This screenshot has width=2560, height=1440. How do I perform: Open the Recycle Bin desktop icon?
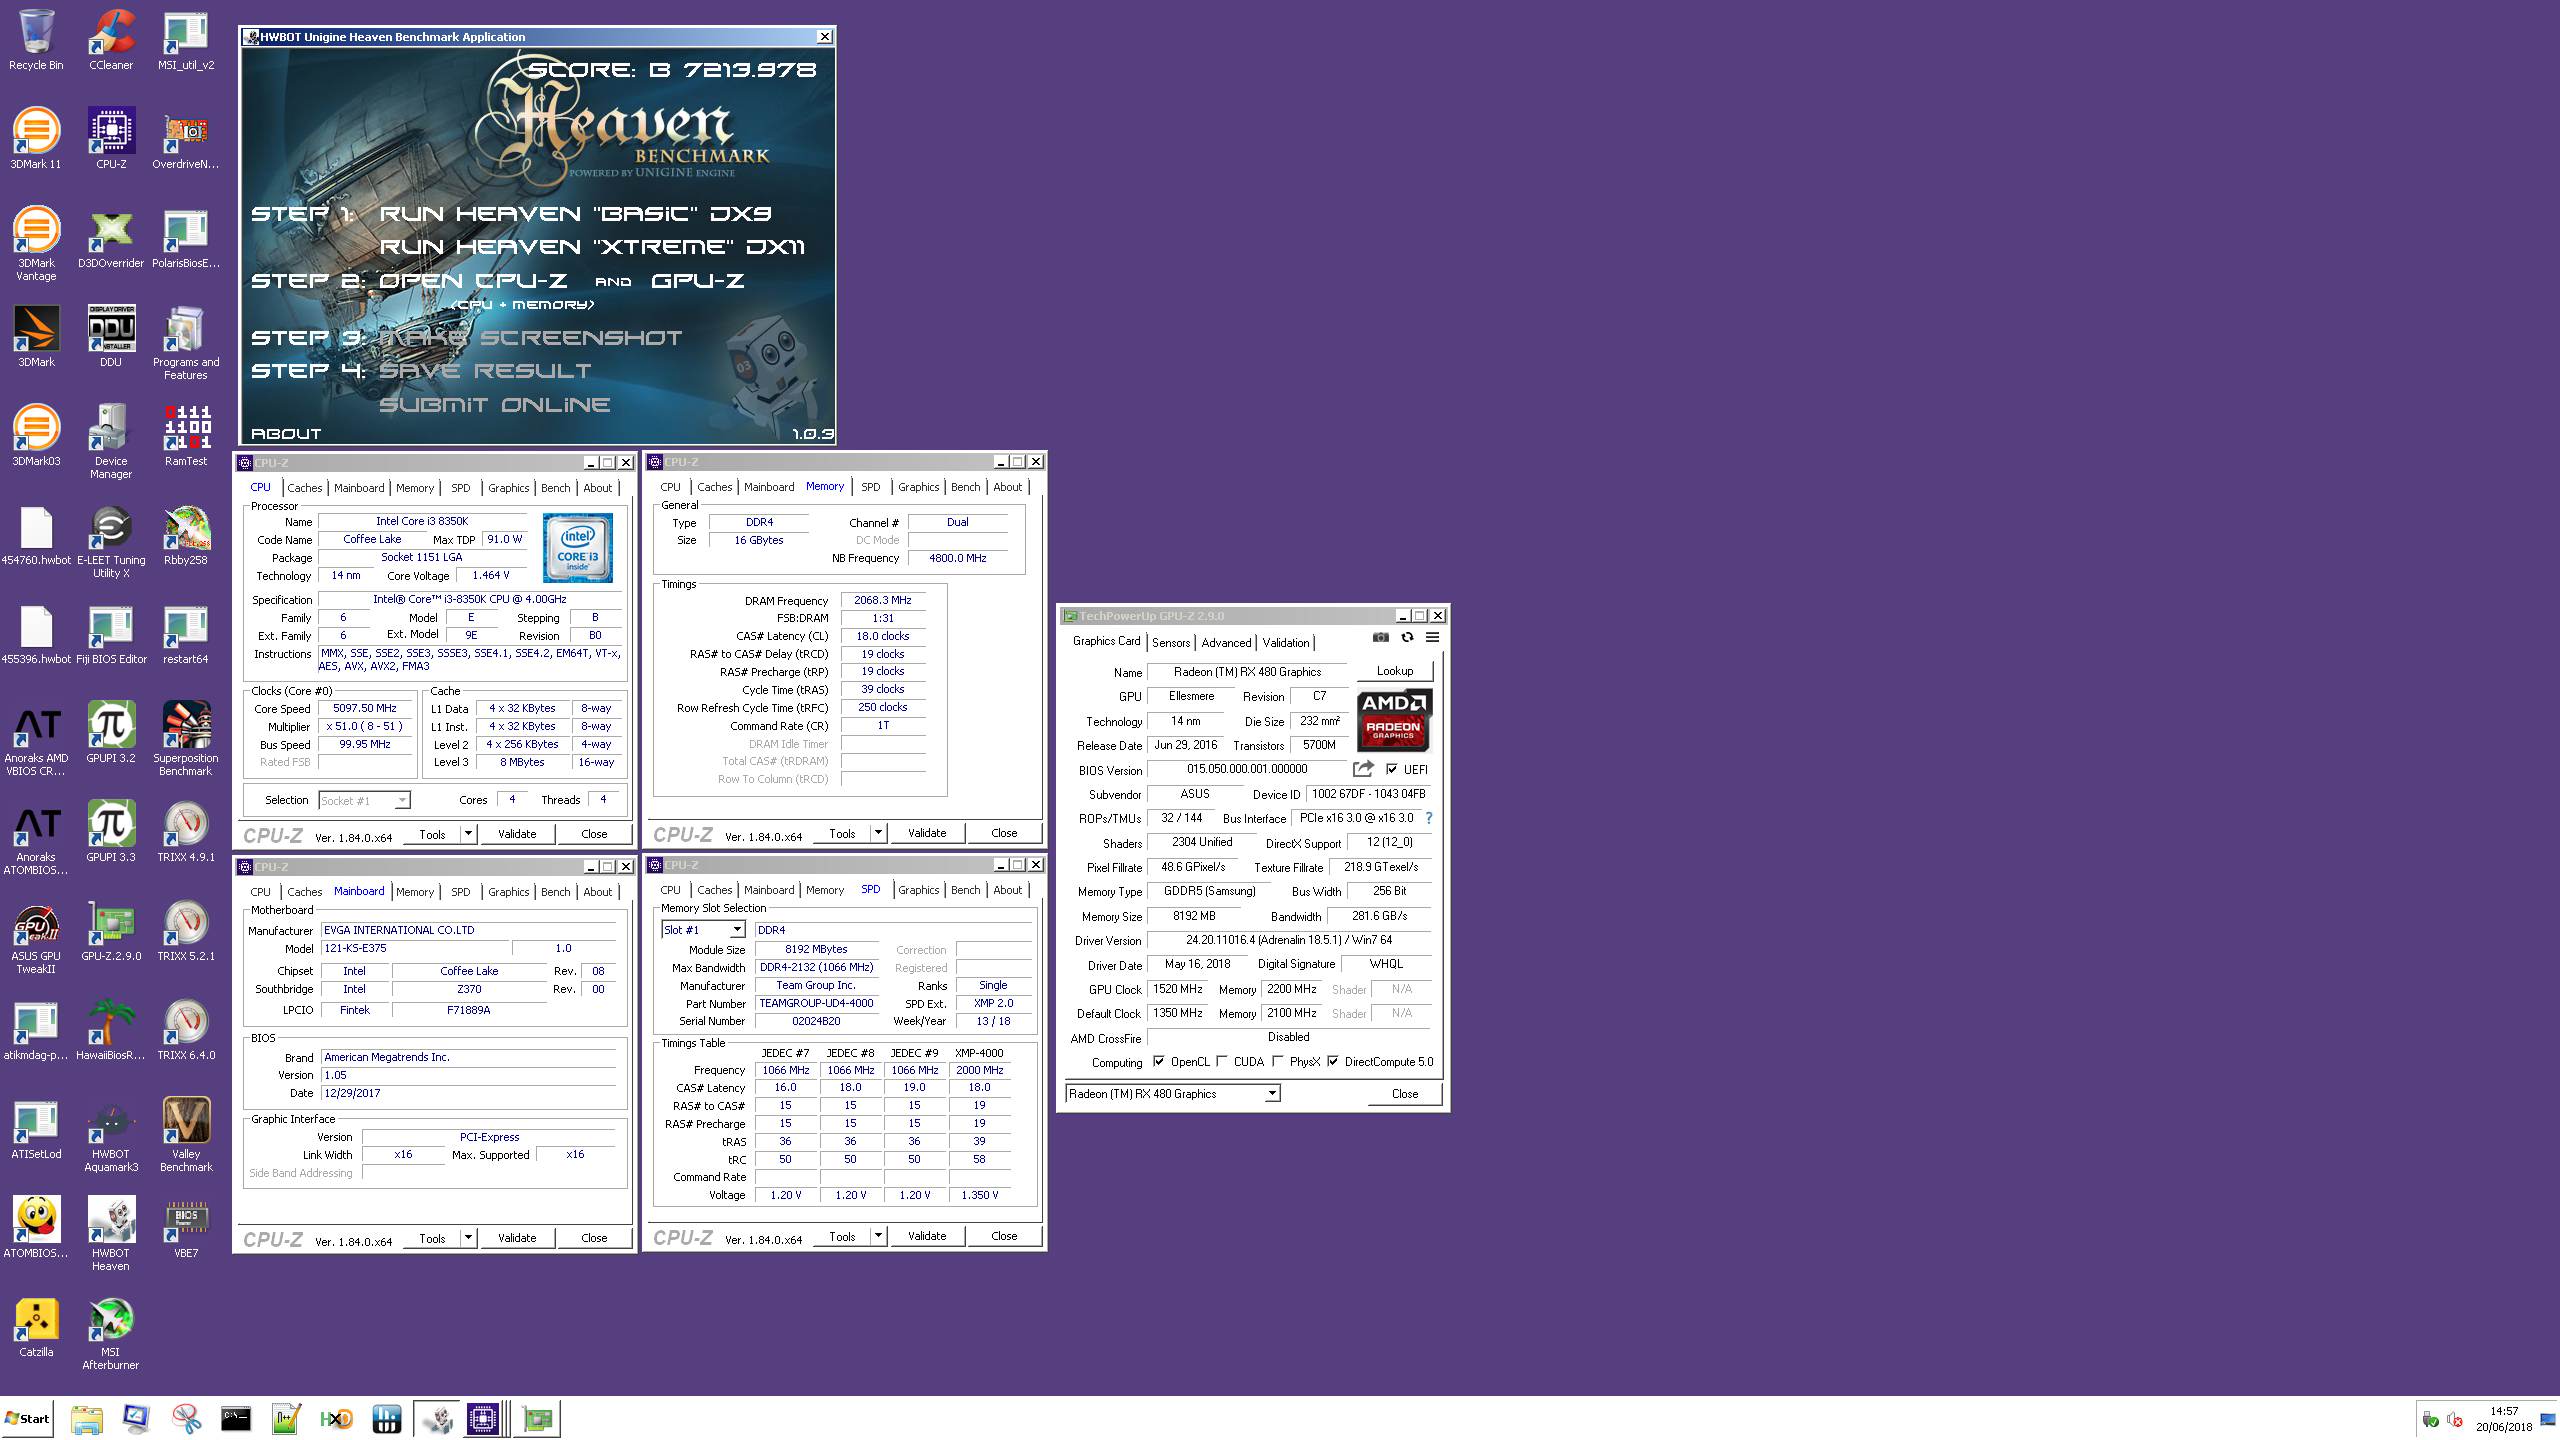click(36, 40)
